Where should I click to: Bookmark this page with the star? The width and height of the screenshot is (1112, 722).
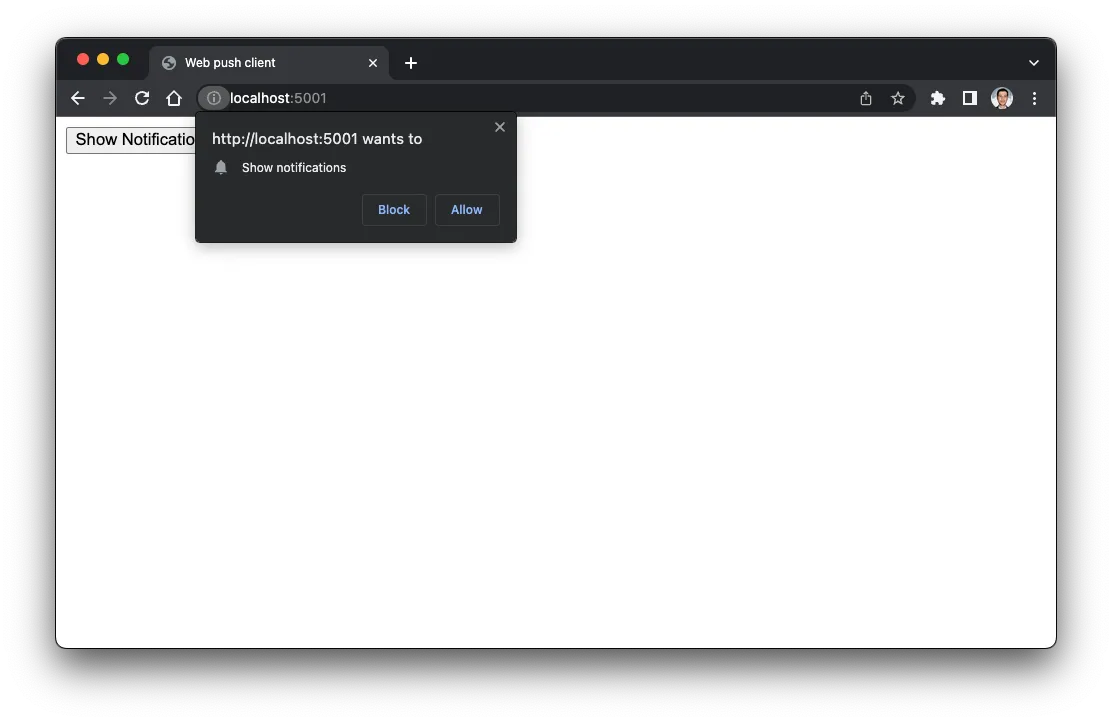coord(898,98)
